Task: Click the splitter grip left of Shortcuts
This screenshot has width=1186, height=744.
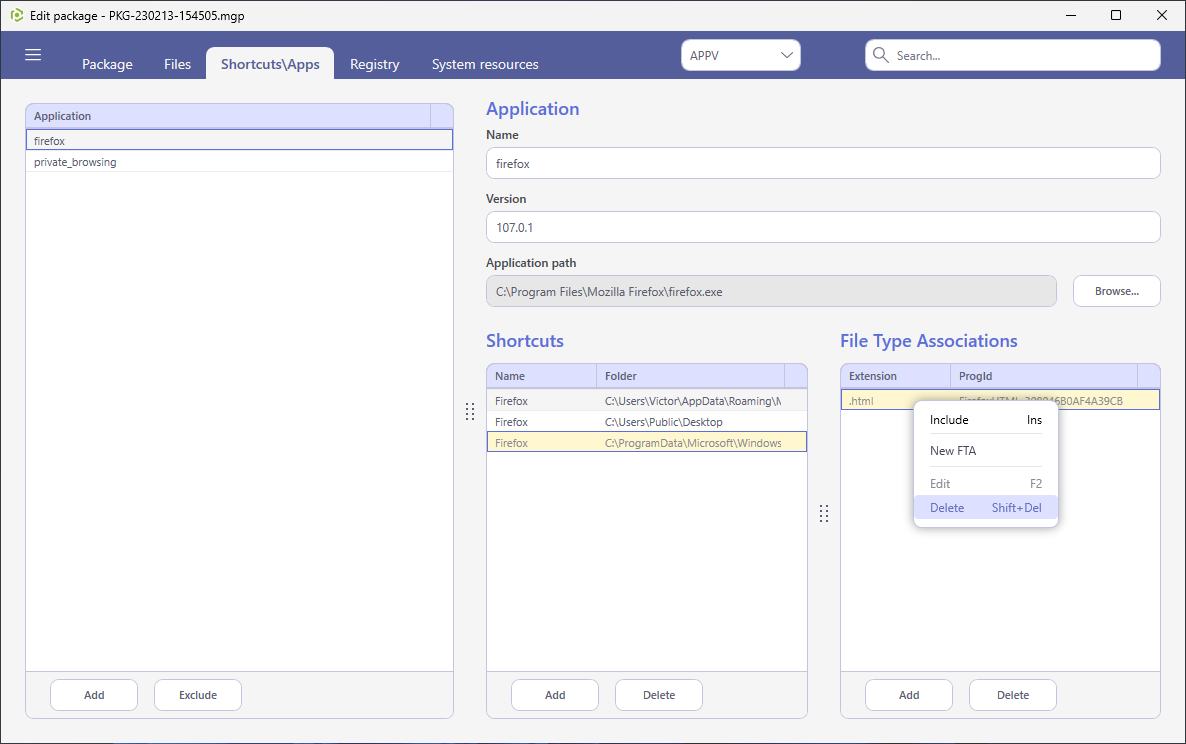Action: 470,411
